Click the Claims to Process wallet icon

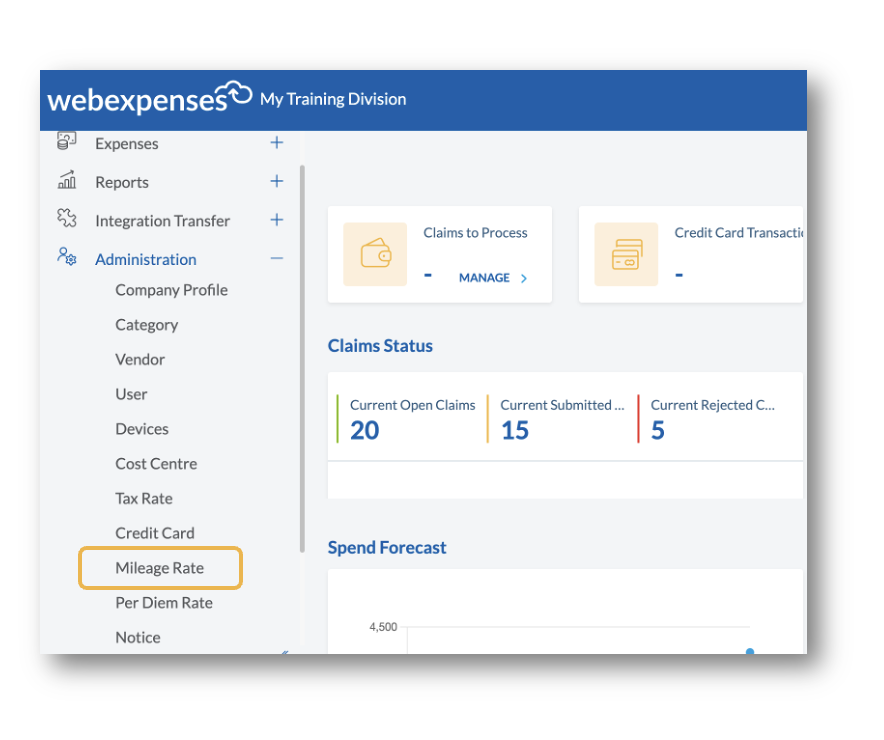[x=375, y=254]
